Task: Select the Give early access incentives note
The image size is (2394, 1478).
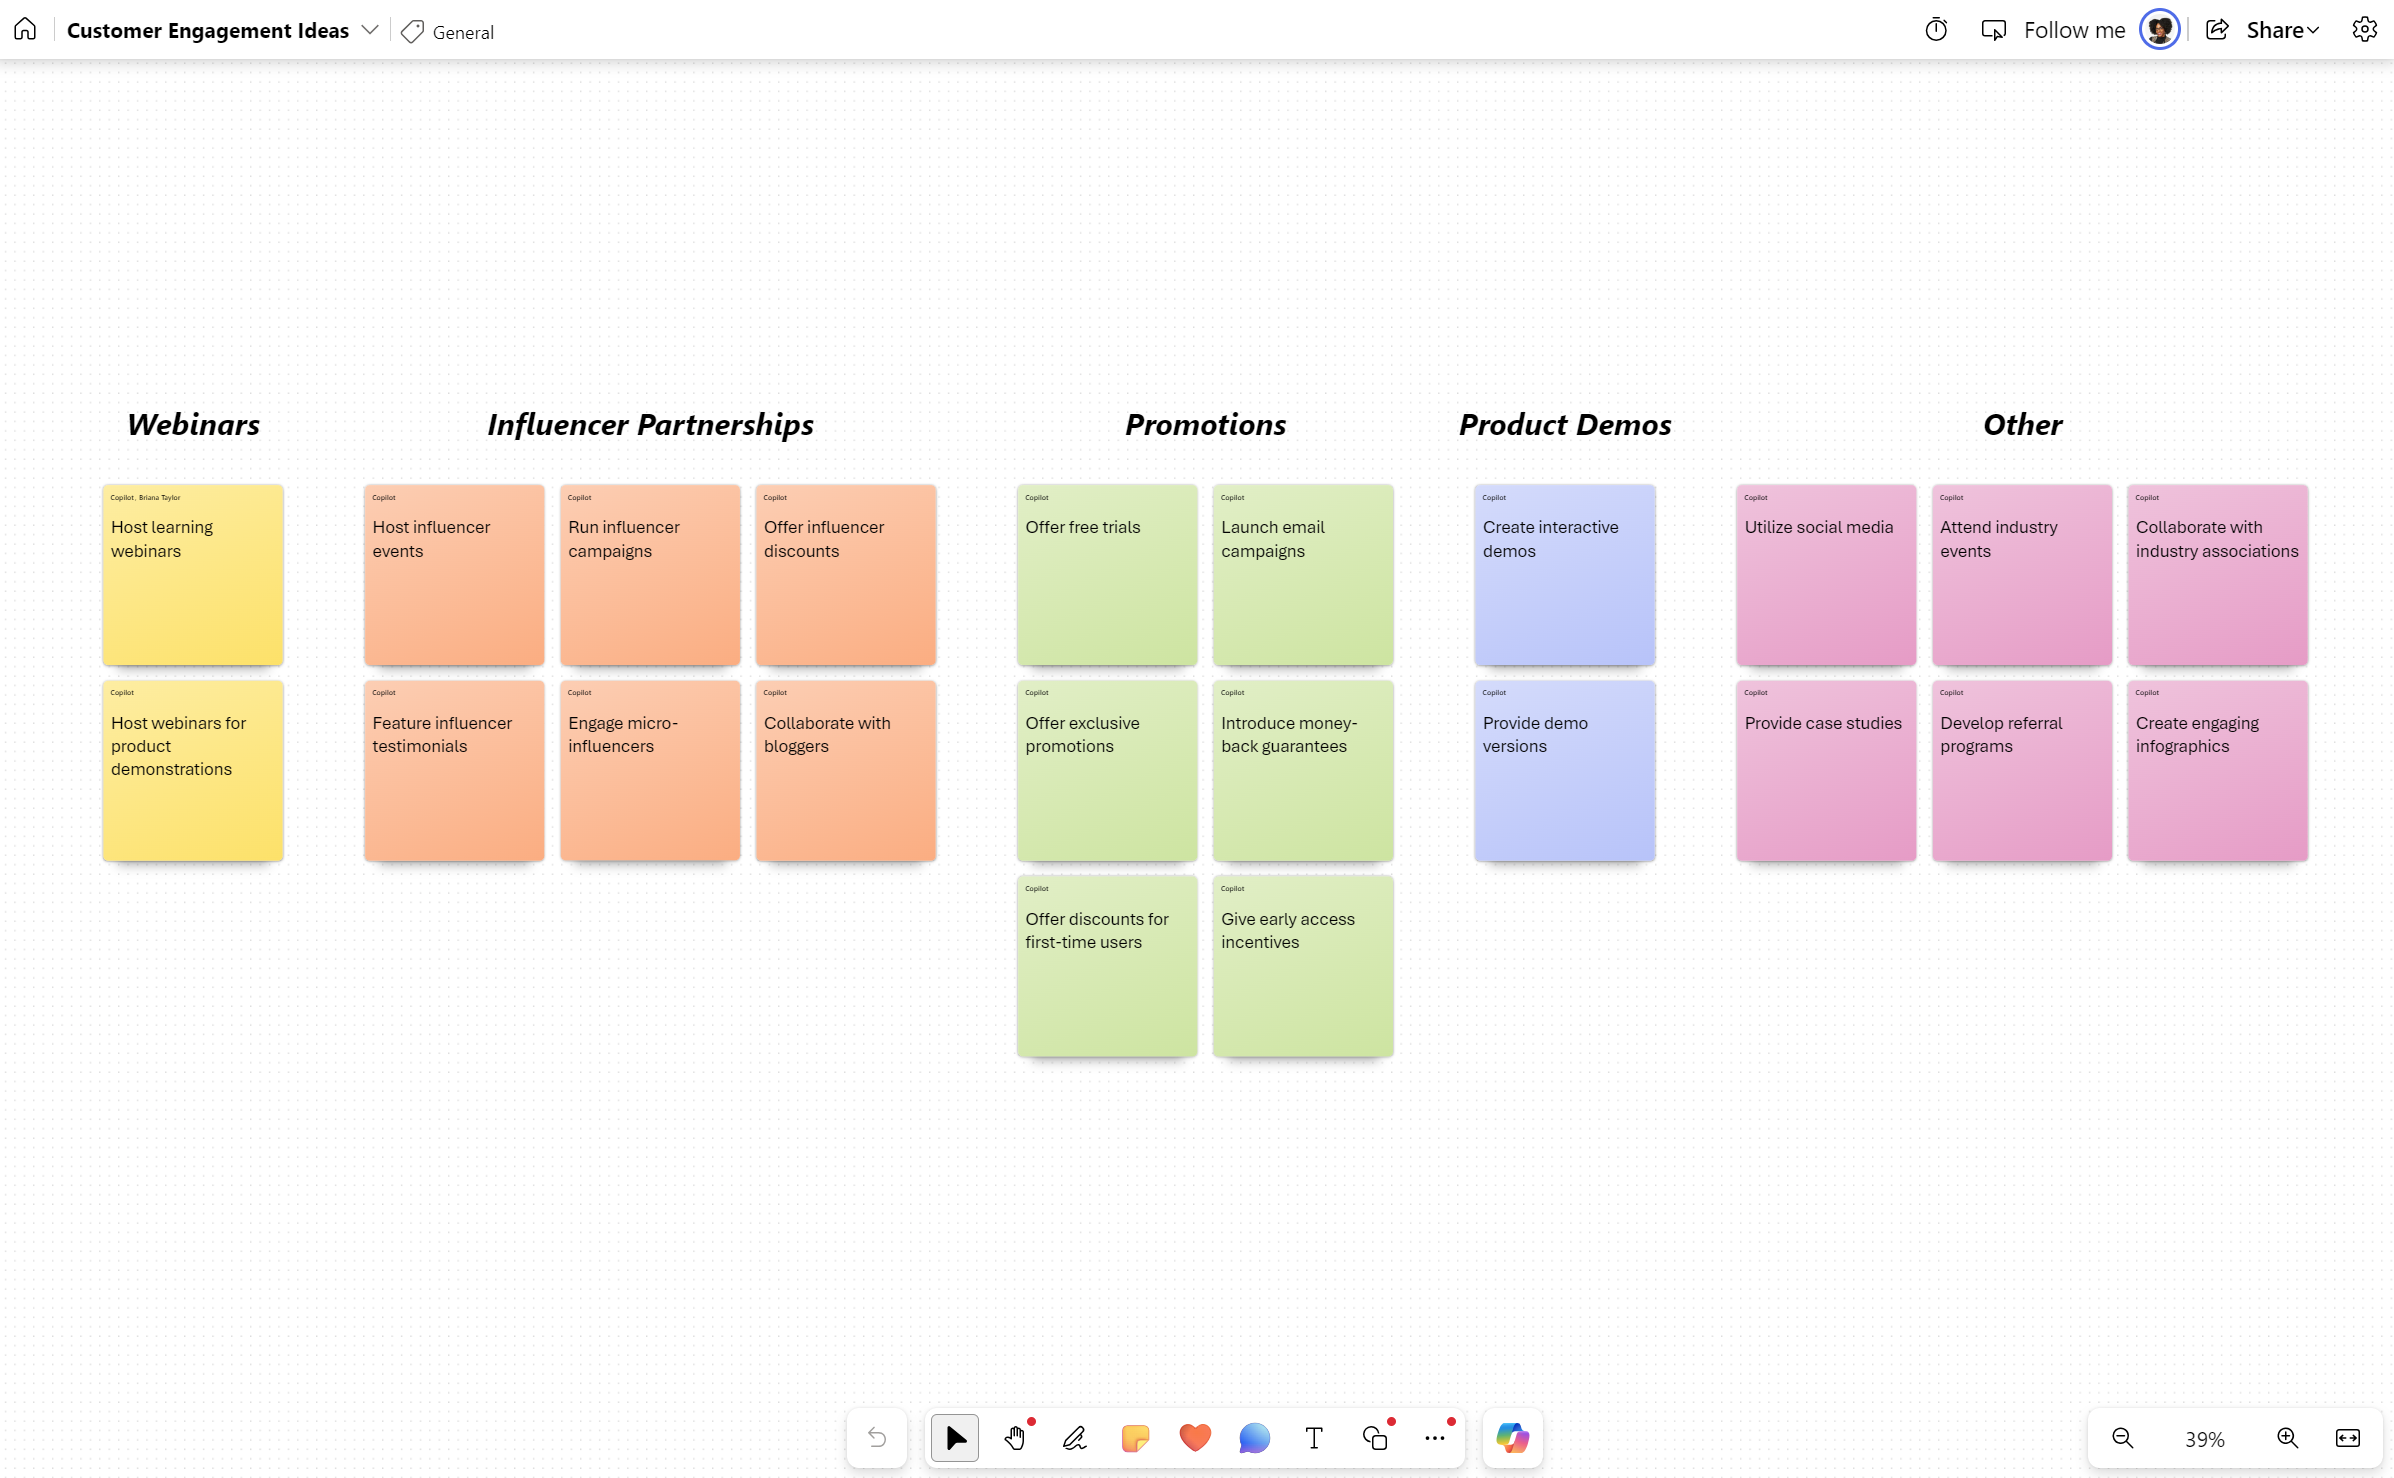Action: coord(1303,966)
